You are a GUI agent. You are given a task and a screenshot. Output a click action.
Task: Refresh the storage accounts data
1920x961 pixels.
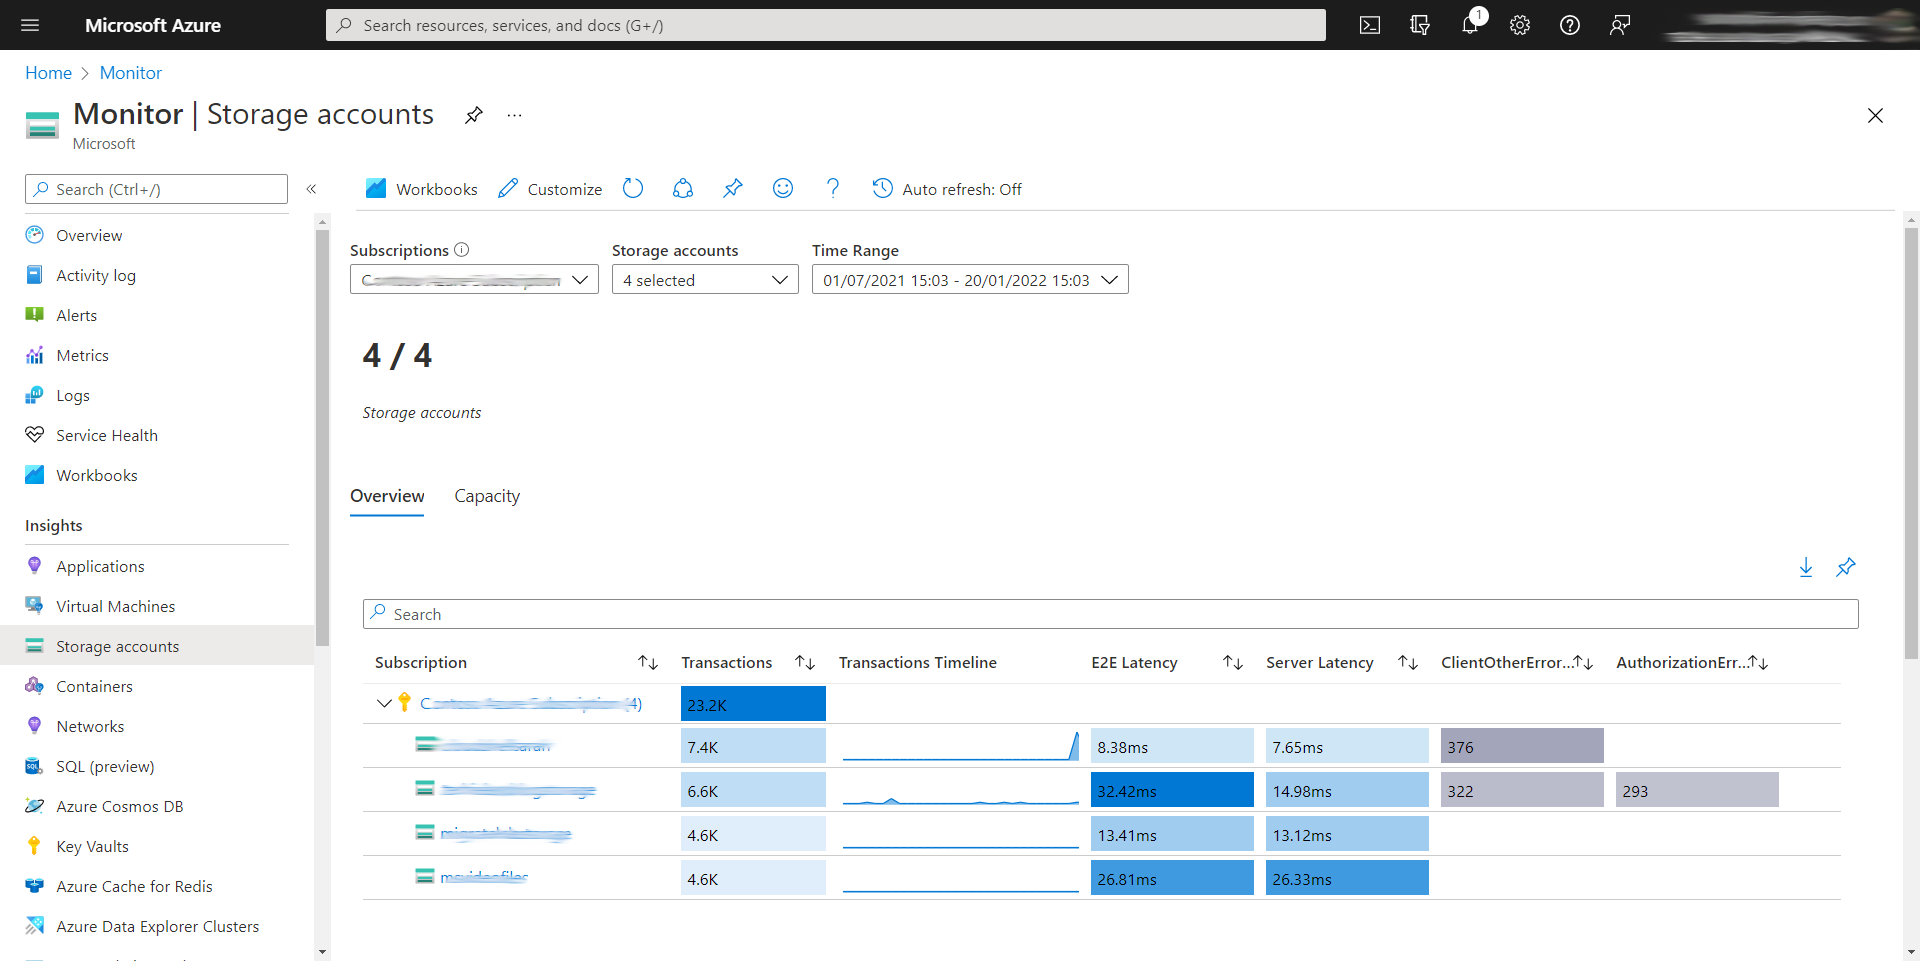point(633,188)
